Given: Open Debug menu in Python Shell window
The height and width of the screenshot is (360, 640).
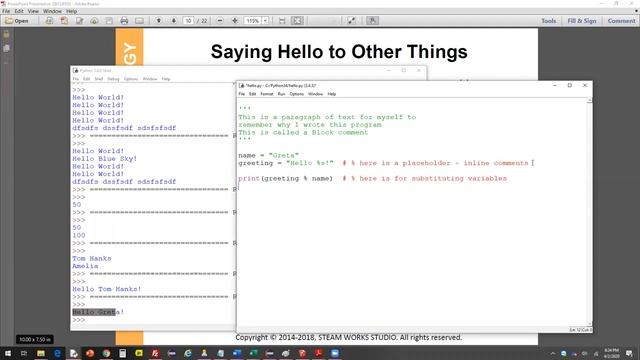Looking at the screenshot, I should click(113, 79).
